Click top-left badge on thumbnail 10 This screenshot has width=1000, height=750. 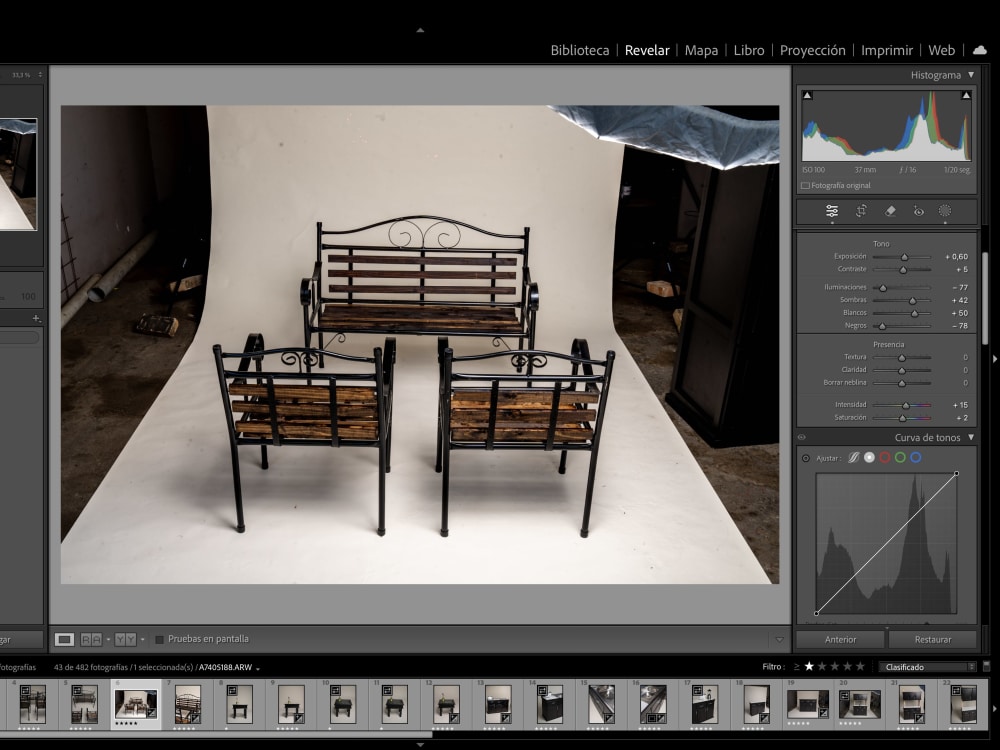(335, 691)
